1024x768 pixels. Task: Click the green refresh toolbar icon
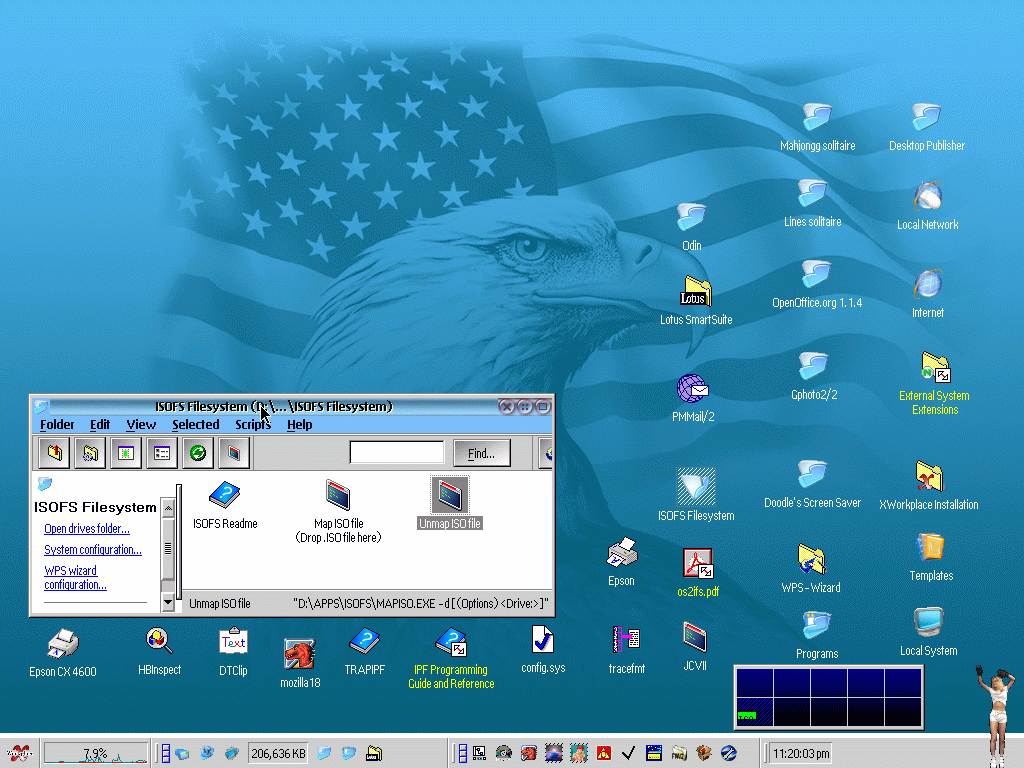point(198,453)
